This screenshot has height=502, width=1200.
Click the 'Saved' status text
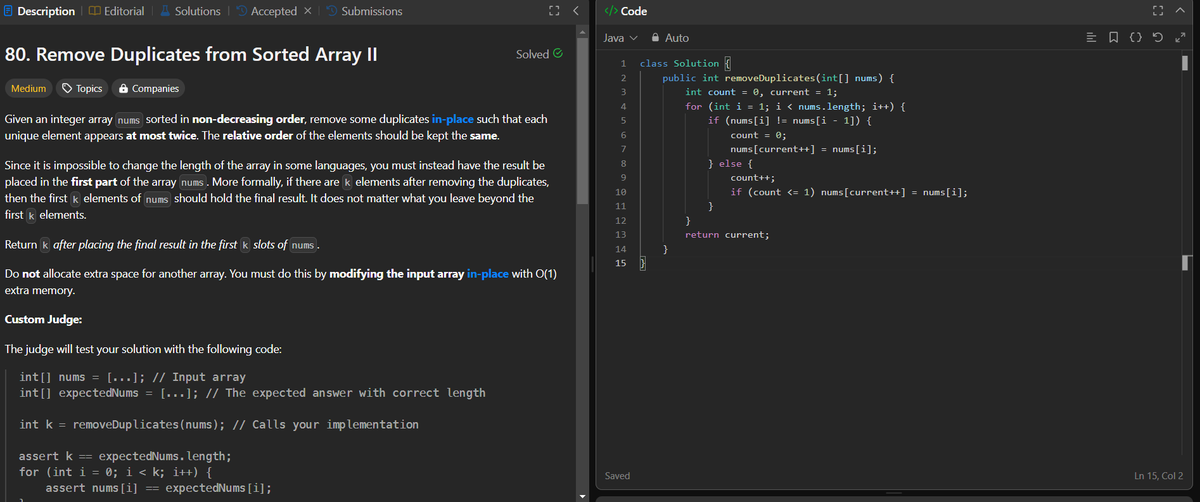point(618,476)
